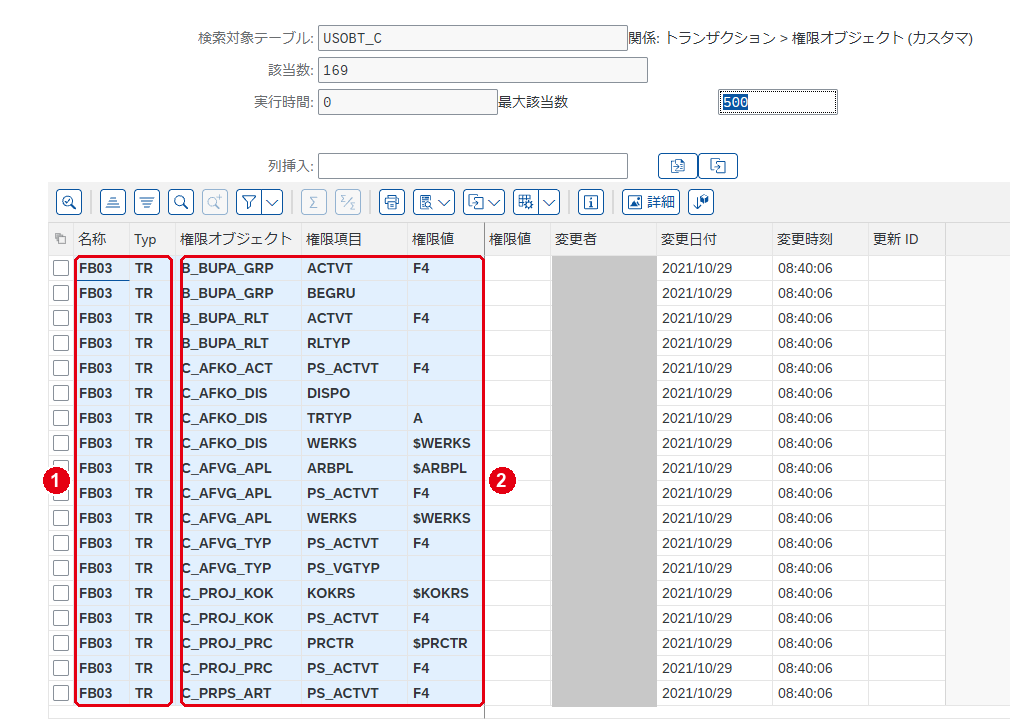Select the C_AFKO_ACT cell
1010x720 pixels.
point(238,368)
